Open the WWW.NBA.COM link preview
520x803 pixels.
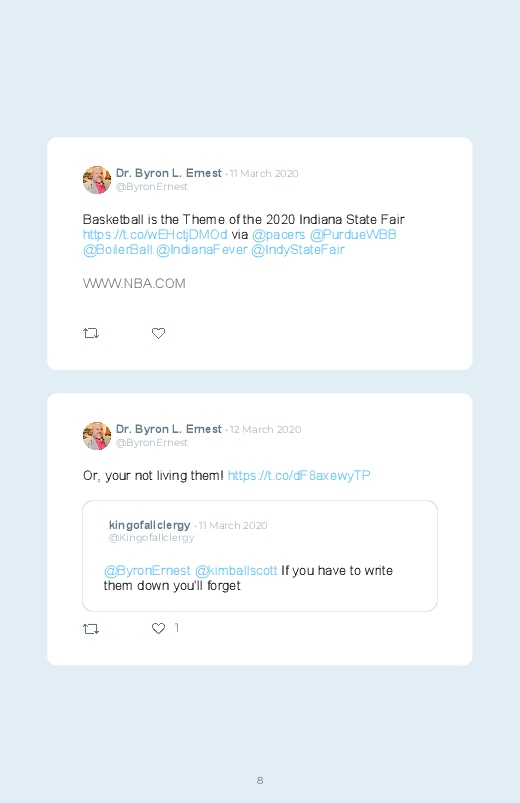pyautogui.click(x=134, y=284)
